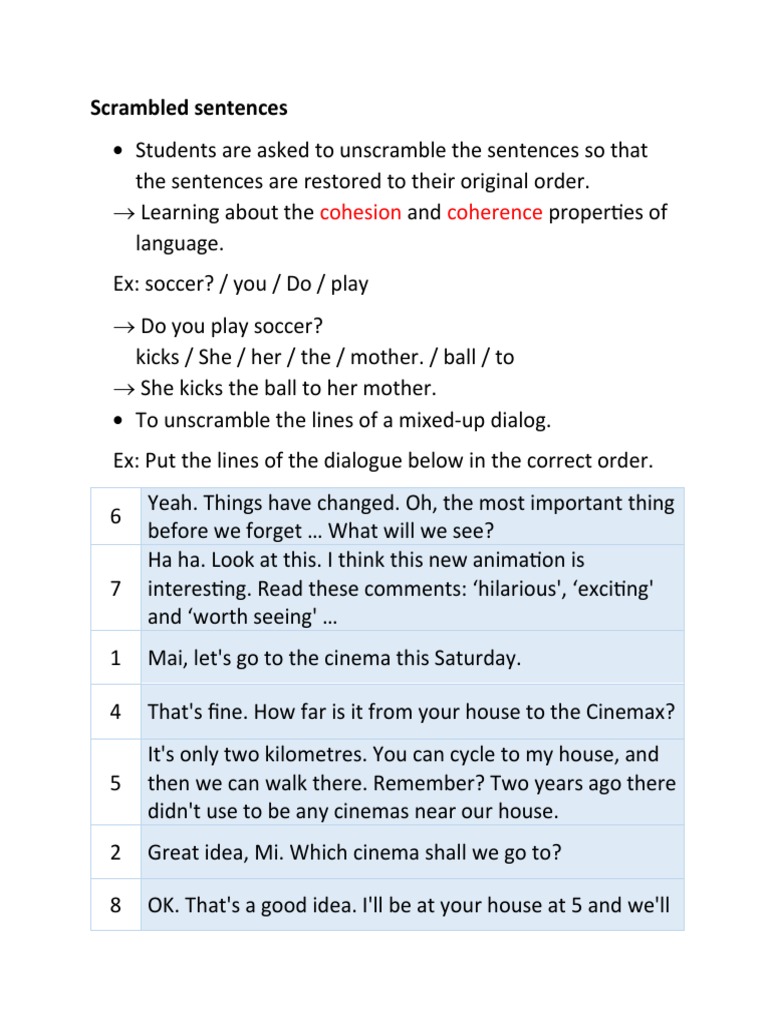Click the bullet about unscrambling a mixed-up dialog
The height and width of the screenshot is (1024, 768).
pyautogui.click(x=343, y=420)
